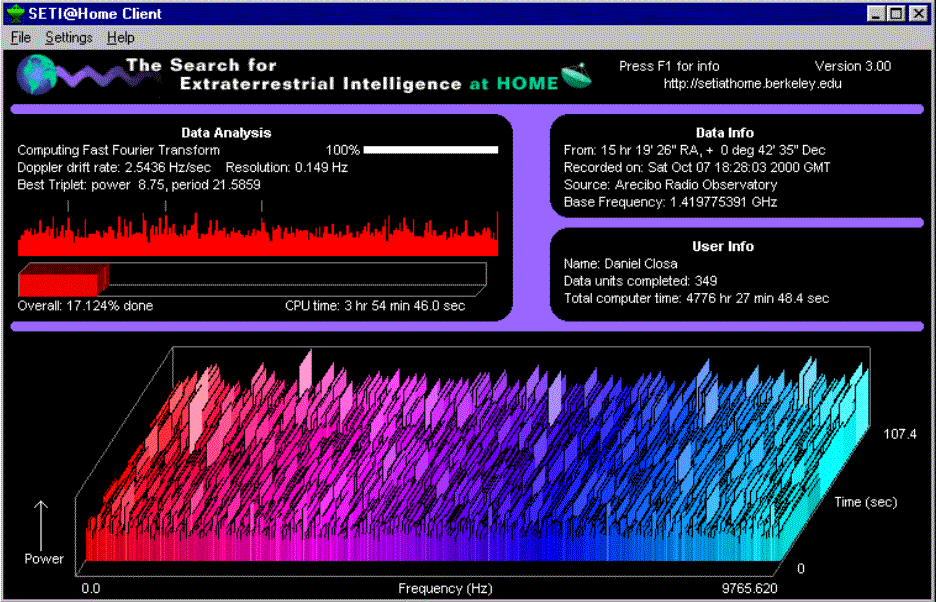
Task: Open the File menu
Action: click(x=21, y=38)
